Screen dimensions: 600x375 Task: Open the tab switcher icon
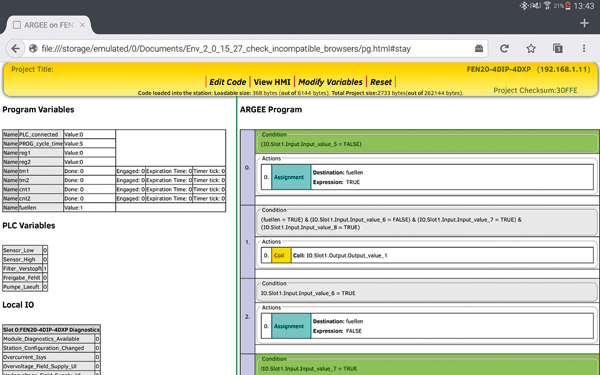(x=558, y=48)
